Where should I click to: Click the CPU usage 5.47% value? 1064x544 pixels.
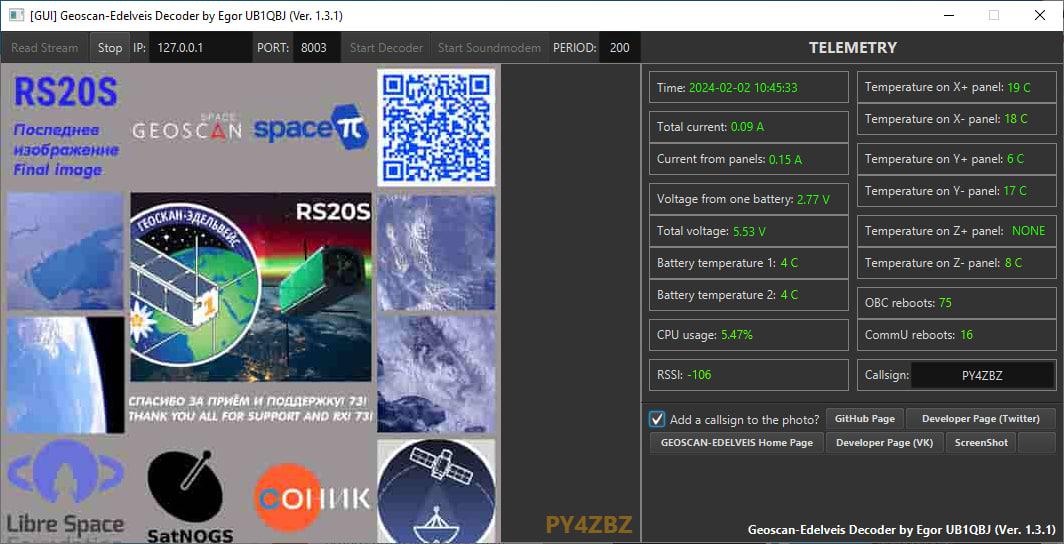pos(736,335)
